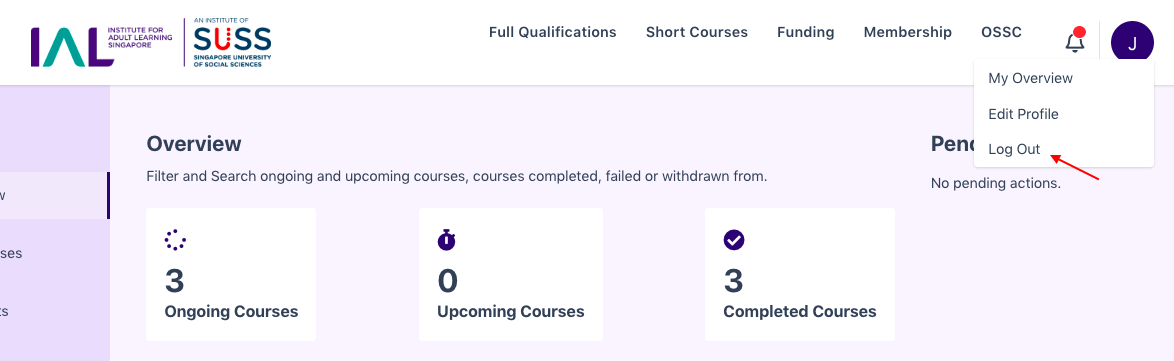Go to the Funding page
The height and width of the screenshot is (361, 1174).
coord(806,32)
